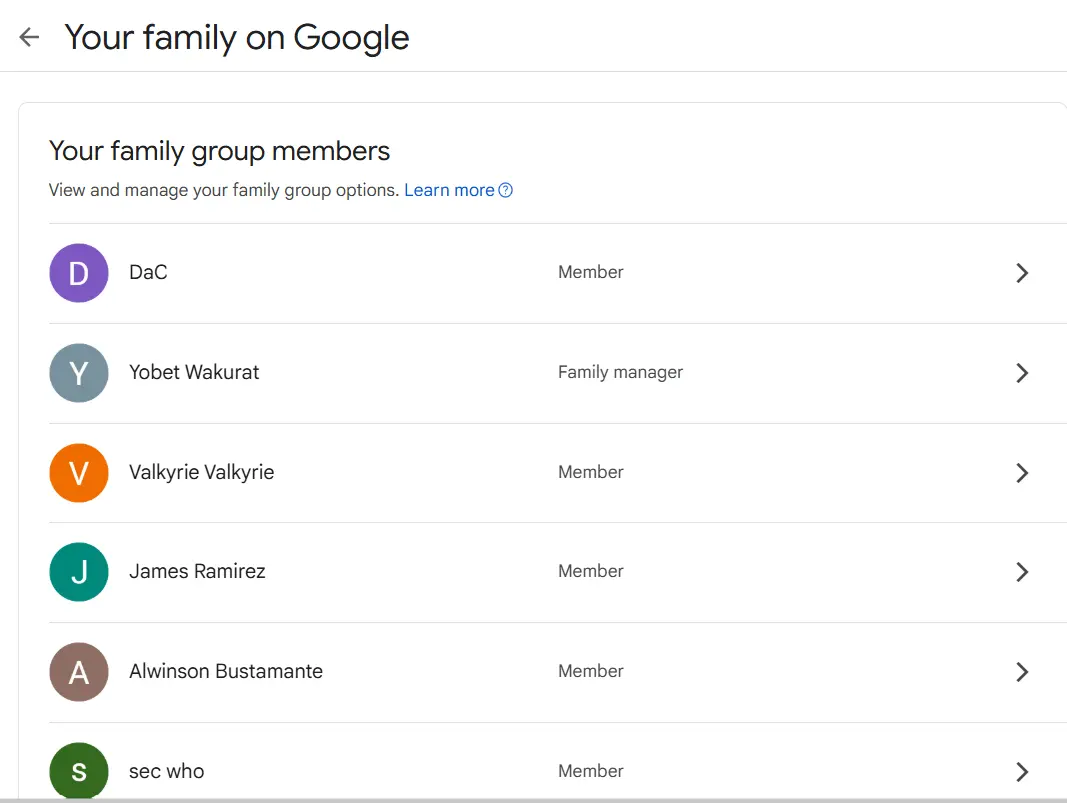Click the green S avatar icon
Viewport: 1067px width, 803px height.
pos(79,772)
